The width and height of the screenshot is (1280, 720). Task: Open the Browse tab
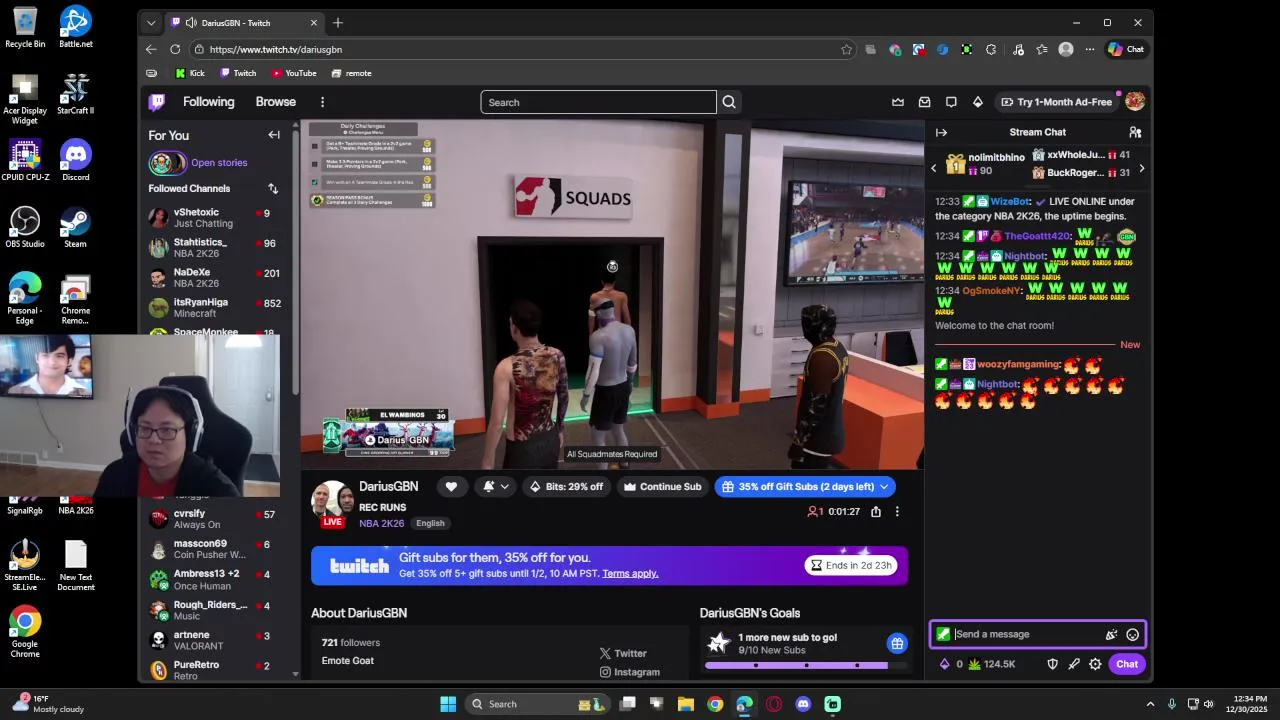coord(275,102)
